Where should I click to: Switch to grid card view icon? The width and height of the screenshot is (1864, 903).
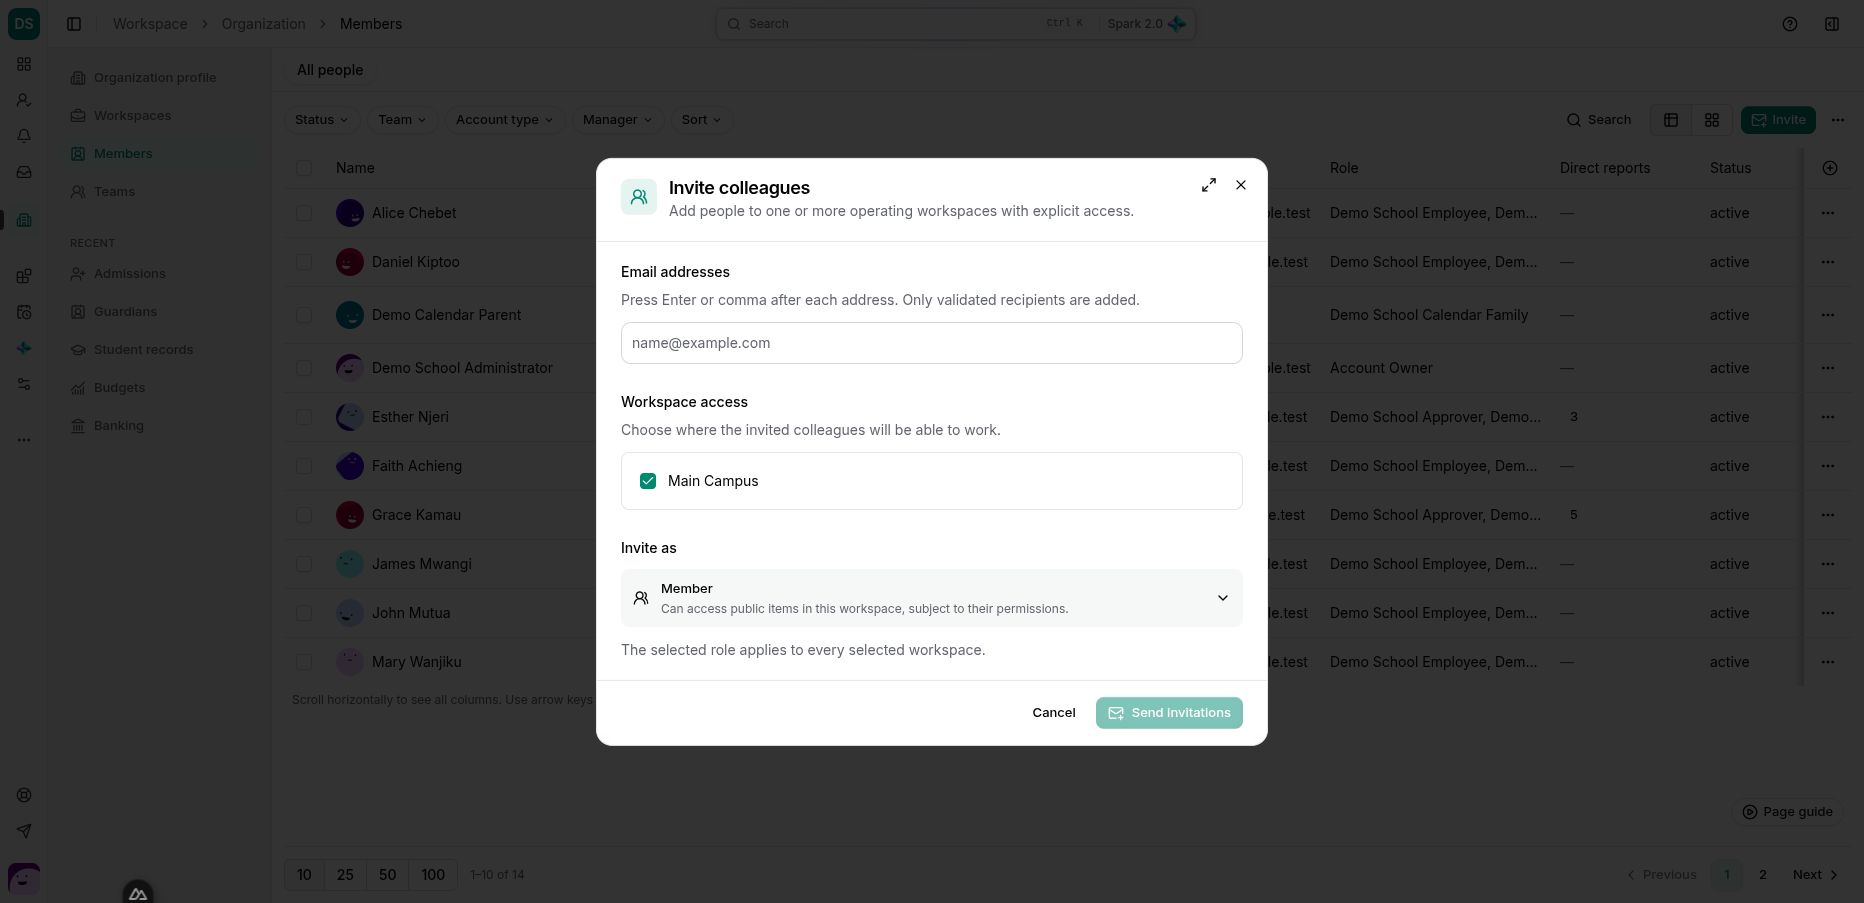[1712, 120]
